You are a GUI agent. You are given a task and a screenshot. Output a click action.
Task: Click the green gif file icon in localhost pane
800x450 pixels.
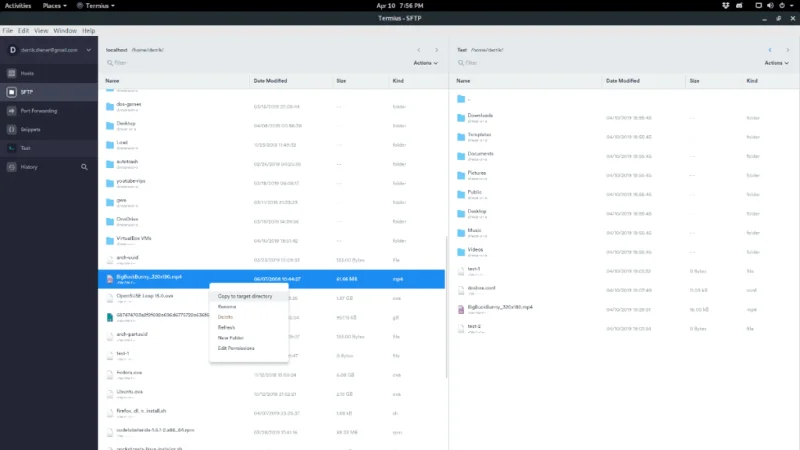click(x=110, y=317)
